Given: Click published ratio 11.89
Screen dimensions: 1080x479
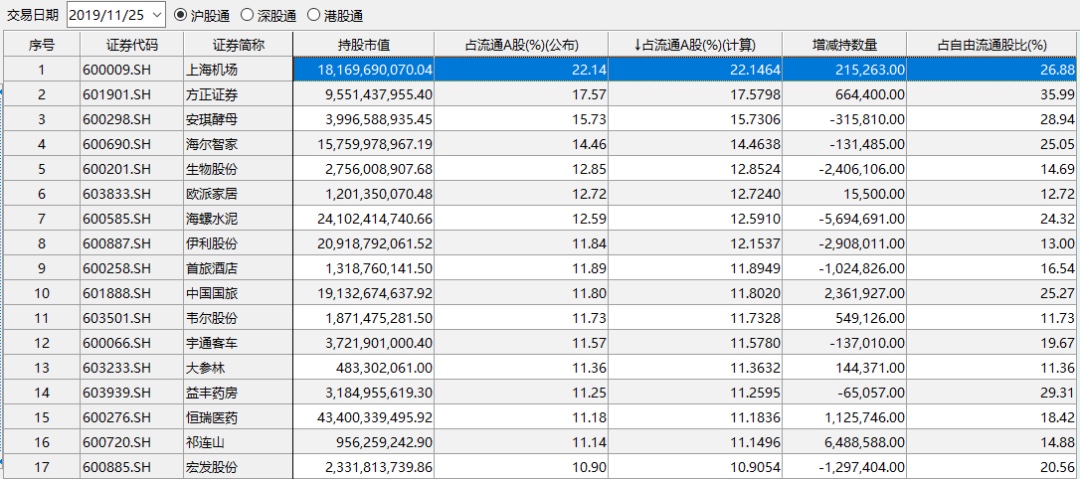Looking at the screenshot, I should coord(521,268).
